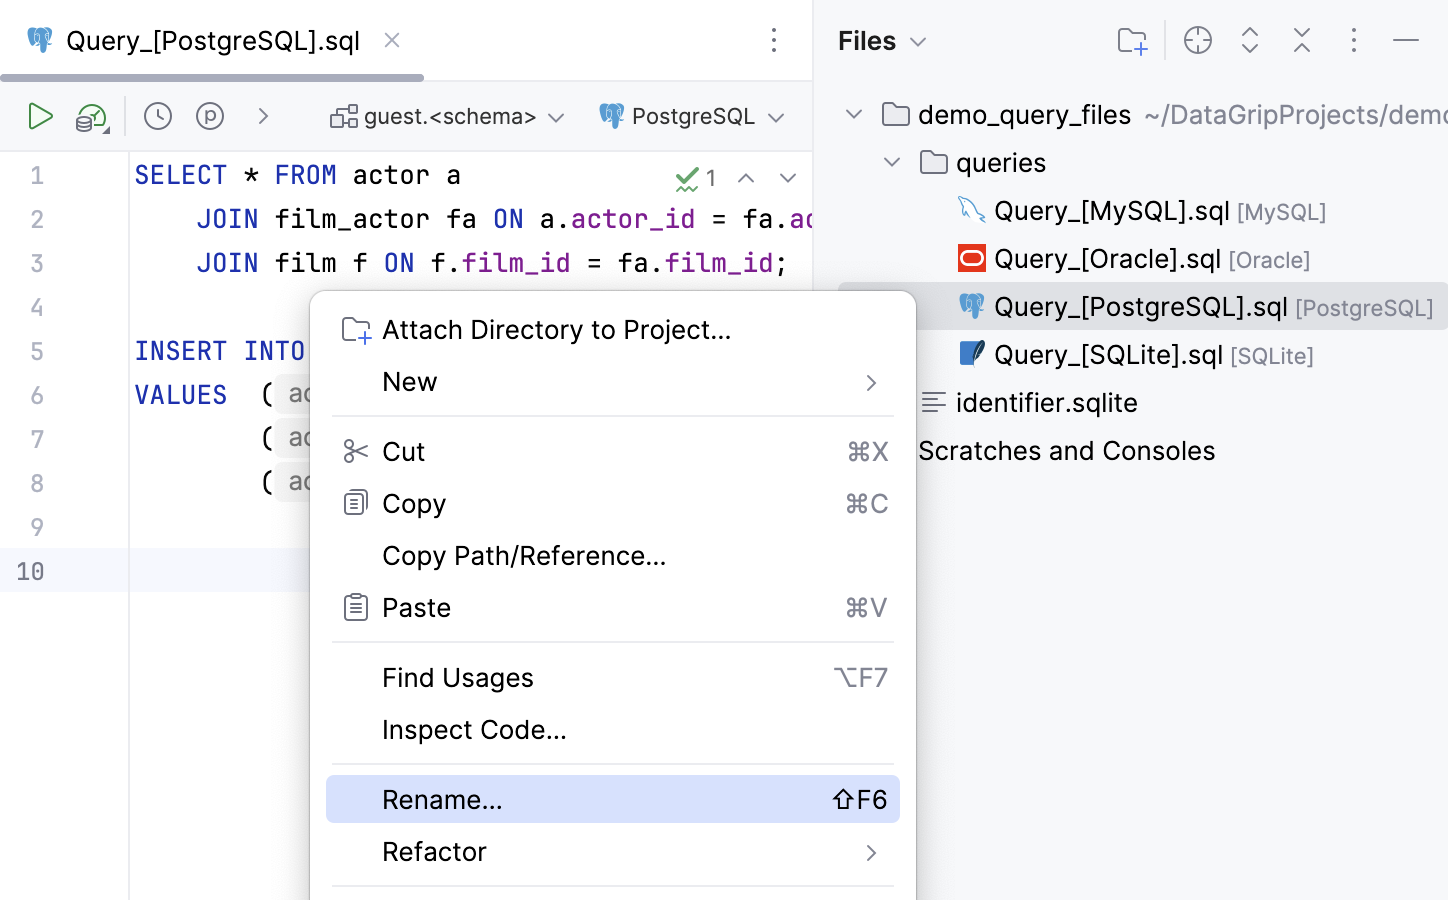This screenshot has height=900, width=1448.
Task: Collapse all items in the Files tree
Action: coord(1301,40)
